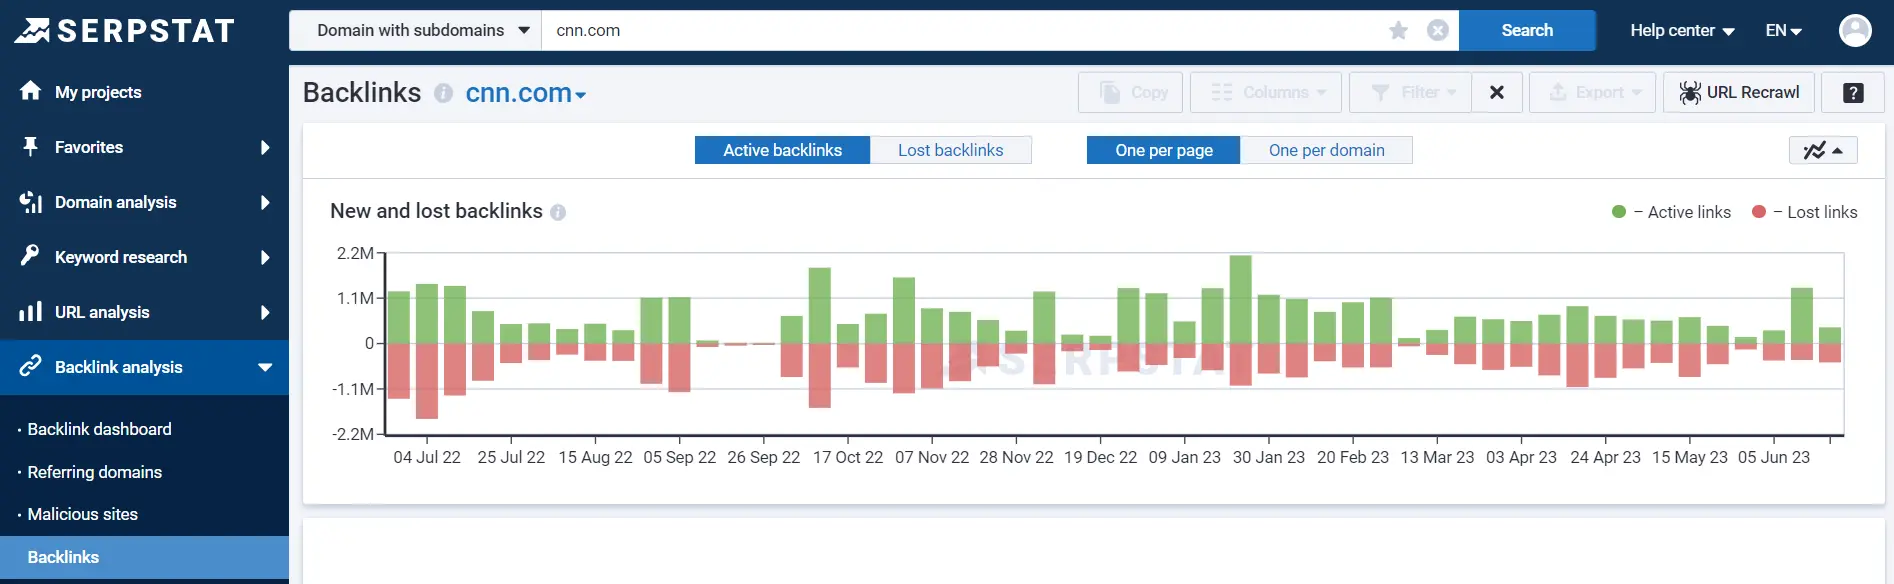Screen dimensions: 1894x584
Task: Click the 04 Jul 22 axis label
Action: tap(427, 457)
